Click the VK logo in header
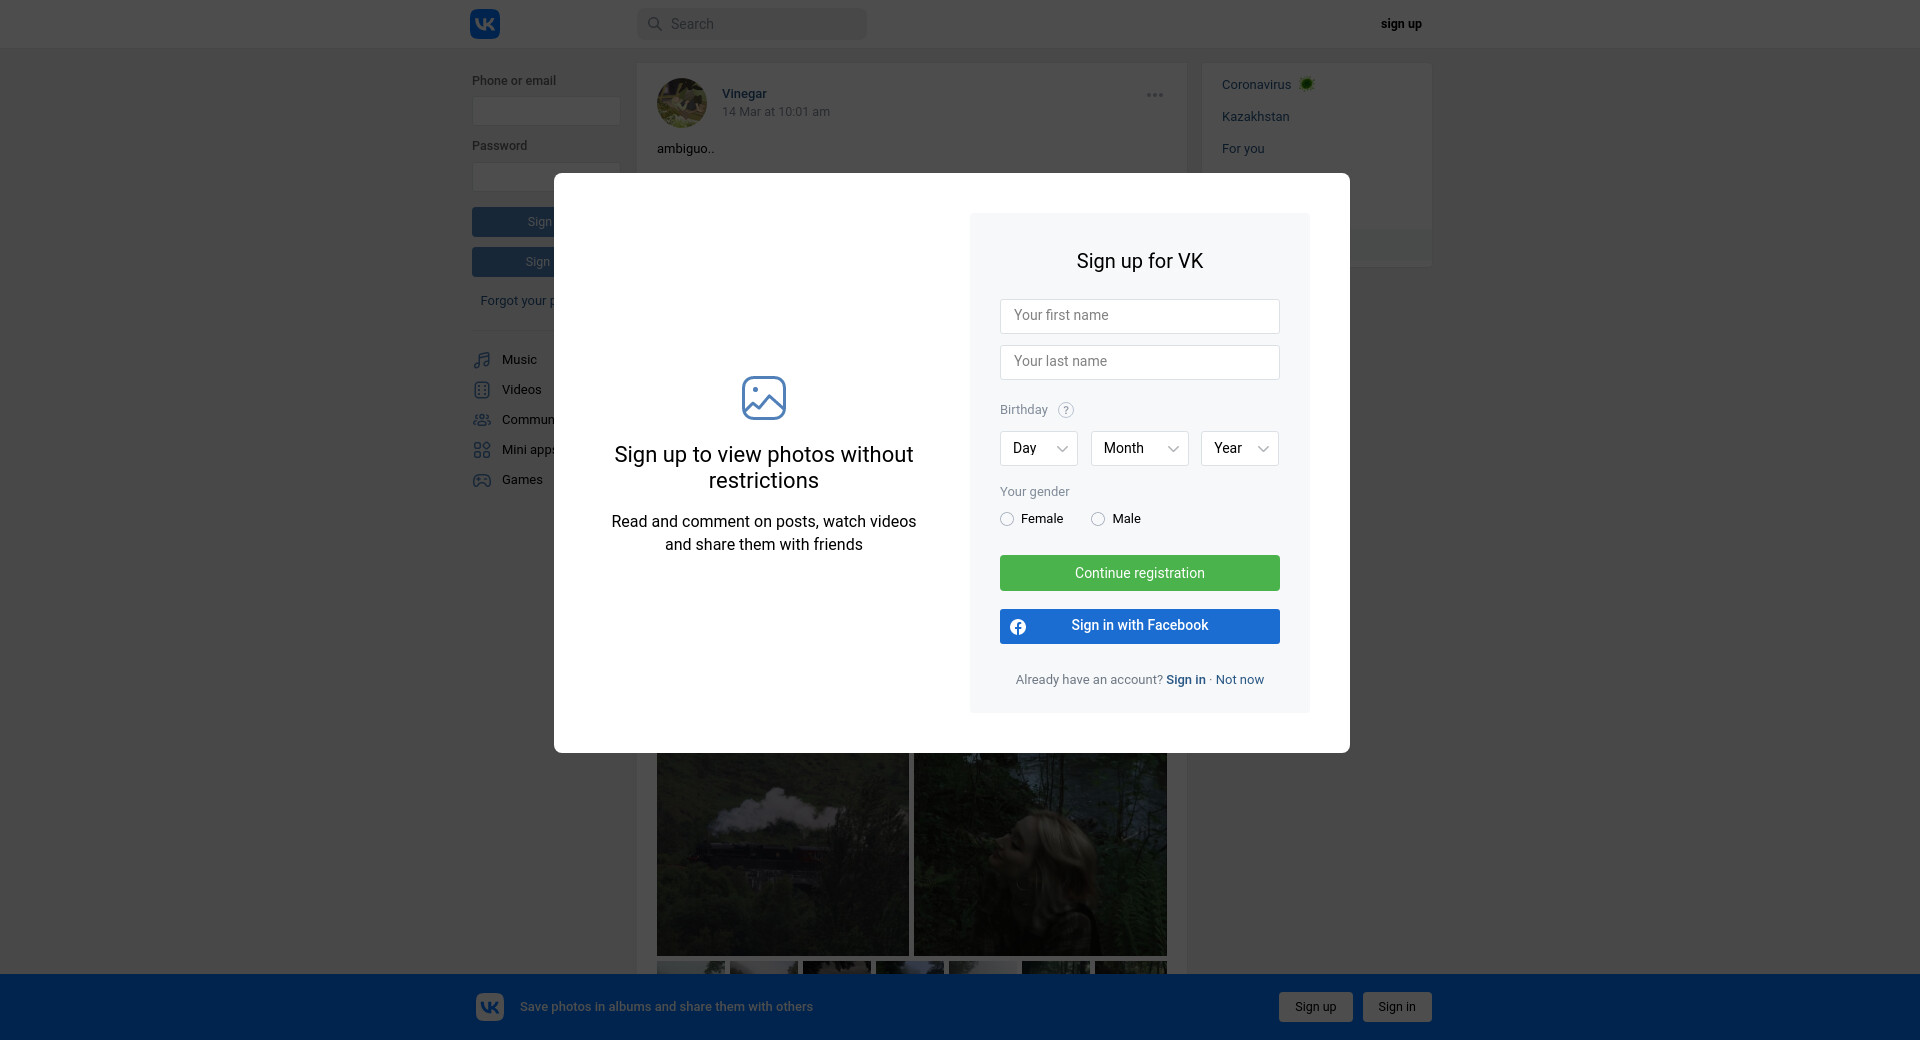 tap(485, 24)
